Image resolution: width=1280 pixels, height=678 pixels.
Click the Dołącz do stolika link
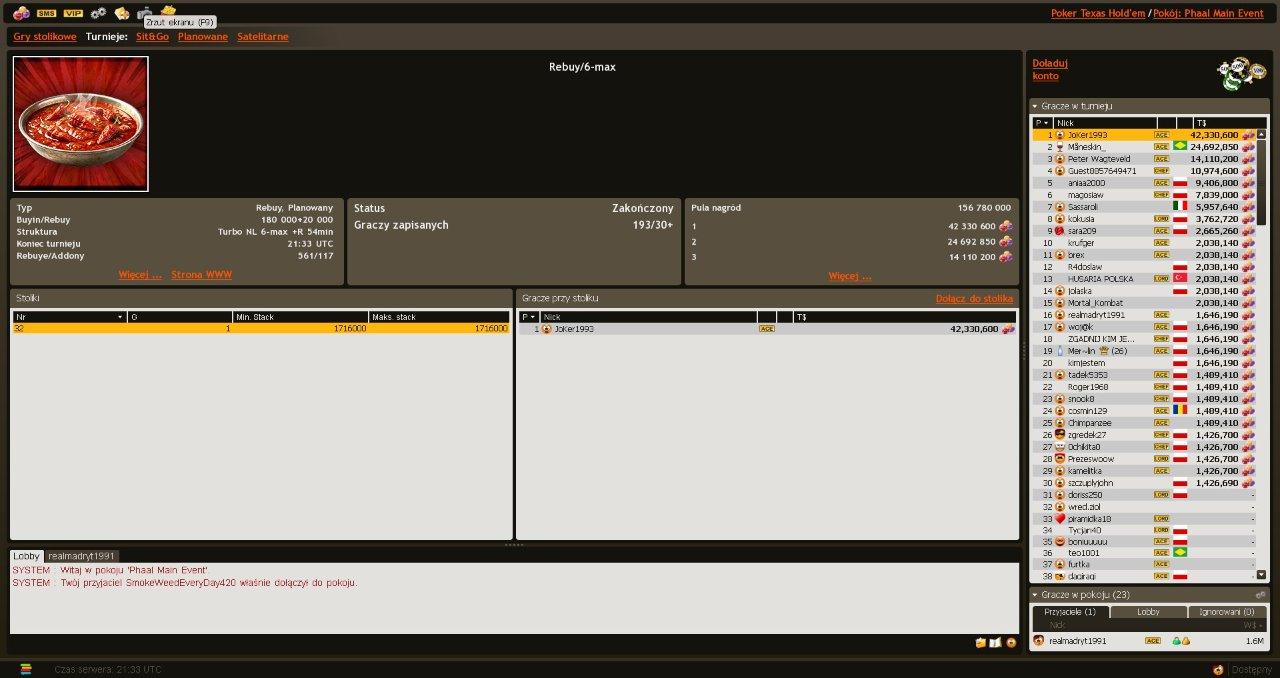click(973, 298)
